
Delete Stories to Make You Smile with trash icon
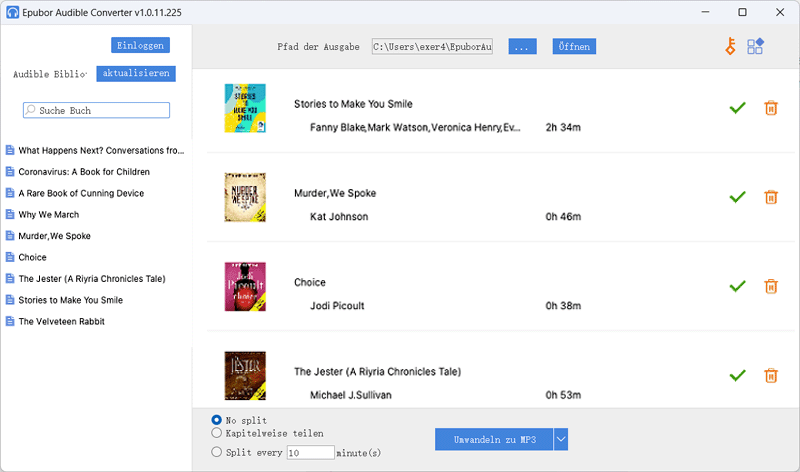[x=771, y=108]
